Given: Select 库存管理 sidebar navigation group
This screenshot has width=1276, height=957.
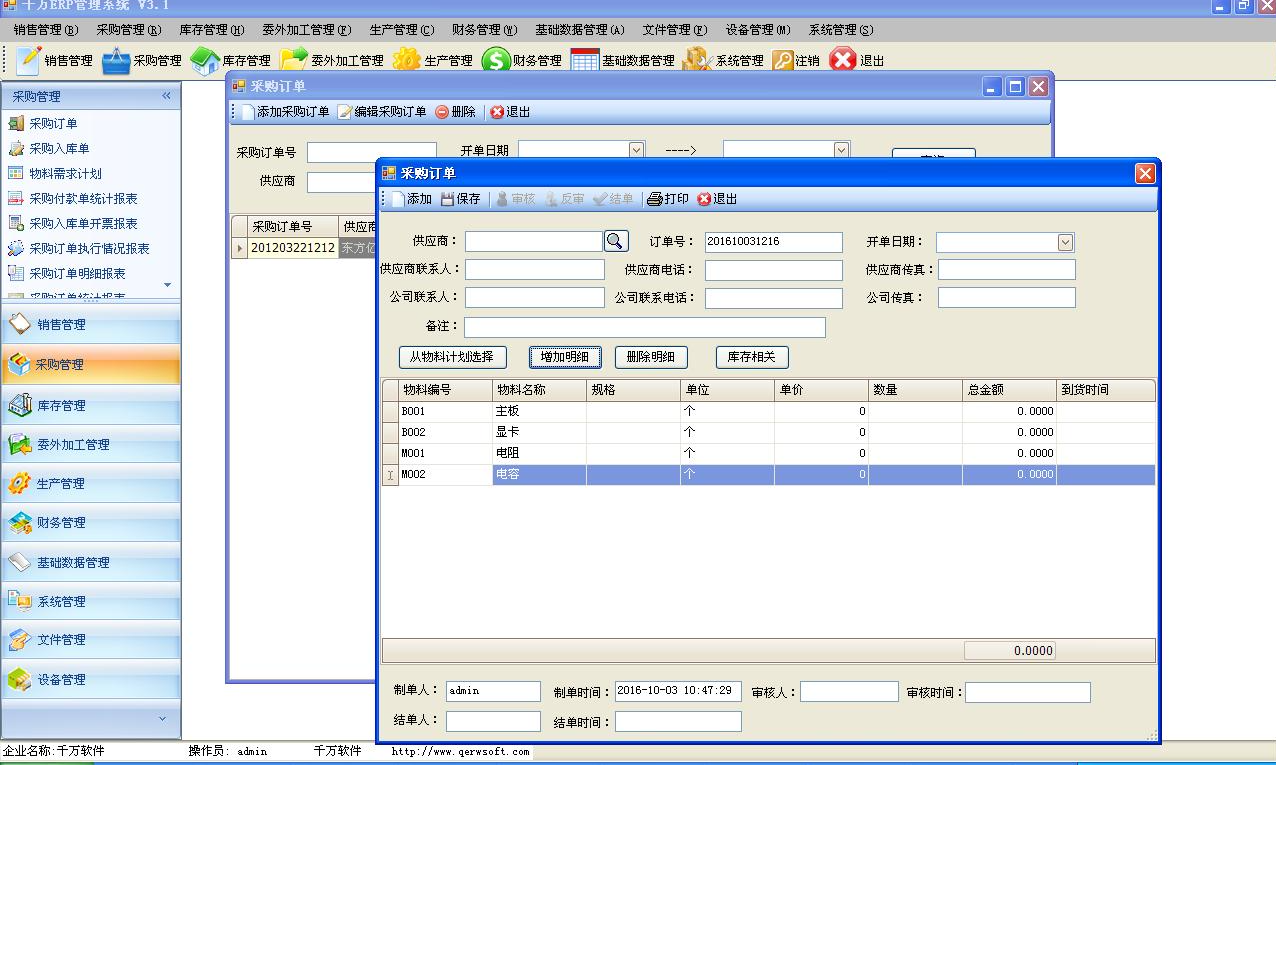Looking at the screenshot, I should click(91, 405).
